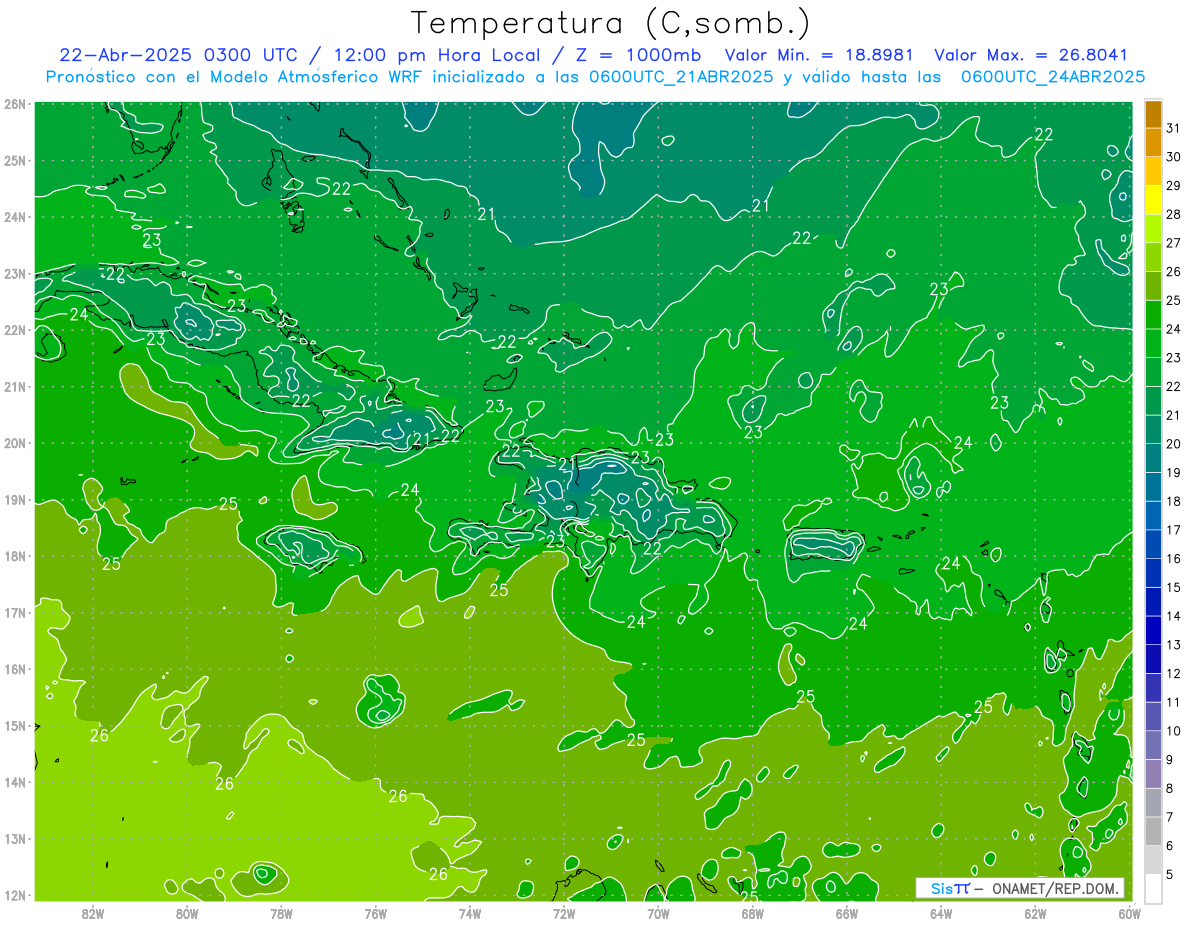Click the 78W longitude axis label
Image resolution: width=1200 pixels, height=927 pixels.
(x=281, y=913)
